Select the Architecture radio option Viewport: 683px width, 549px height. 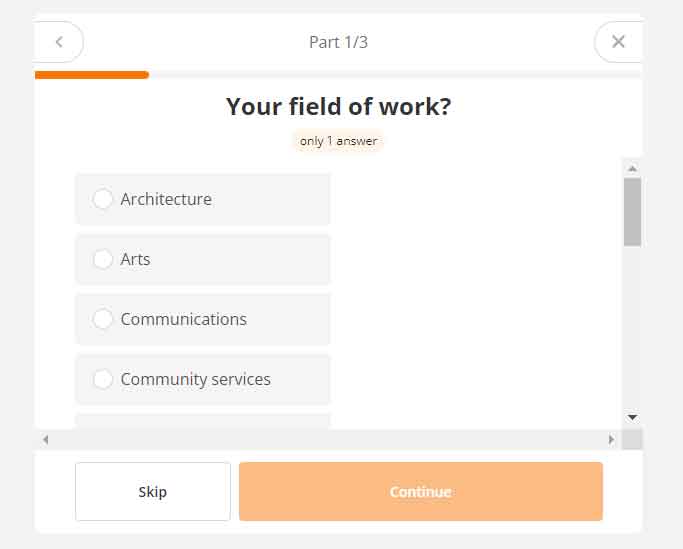pyautogui.click(x=103, y=199)
